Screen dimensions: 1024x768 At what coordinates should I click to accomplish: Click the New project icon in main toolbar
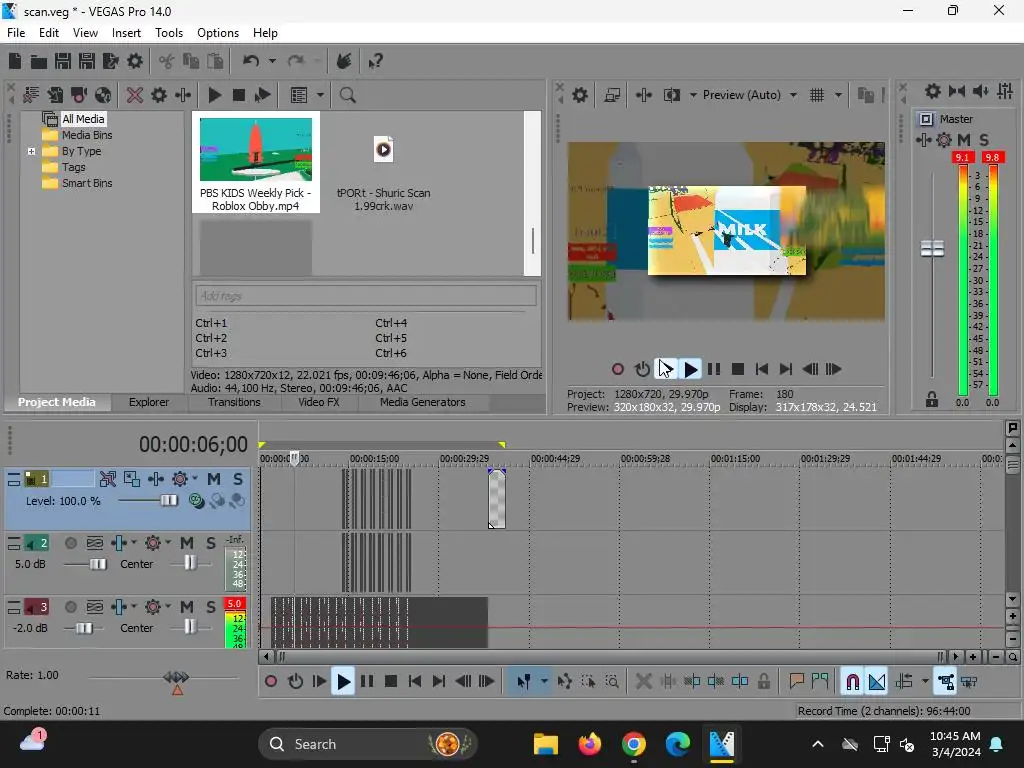[15, 61]
